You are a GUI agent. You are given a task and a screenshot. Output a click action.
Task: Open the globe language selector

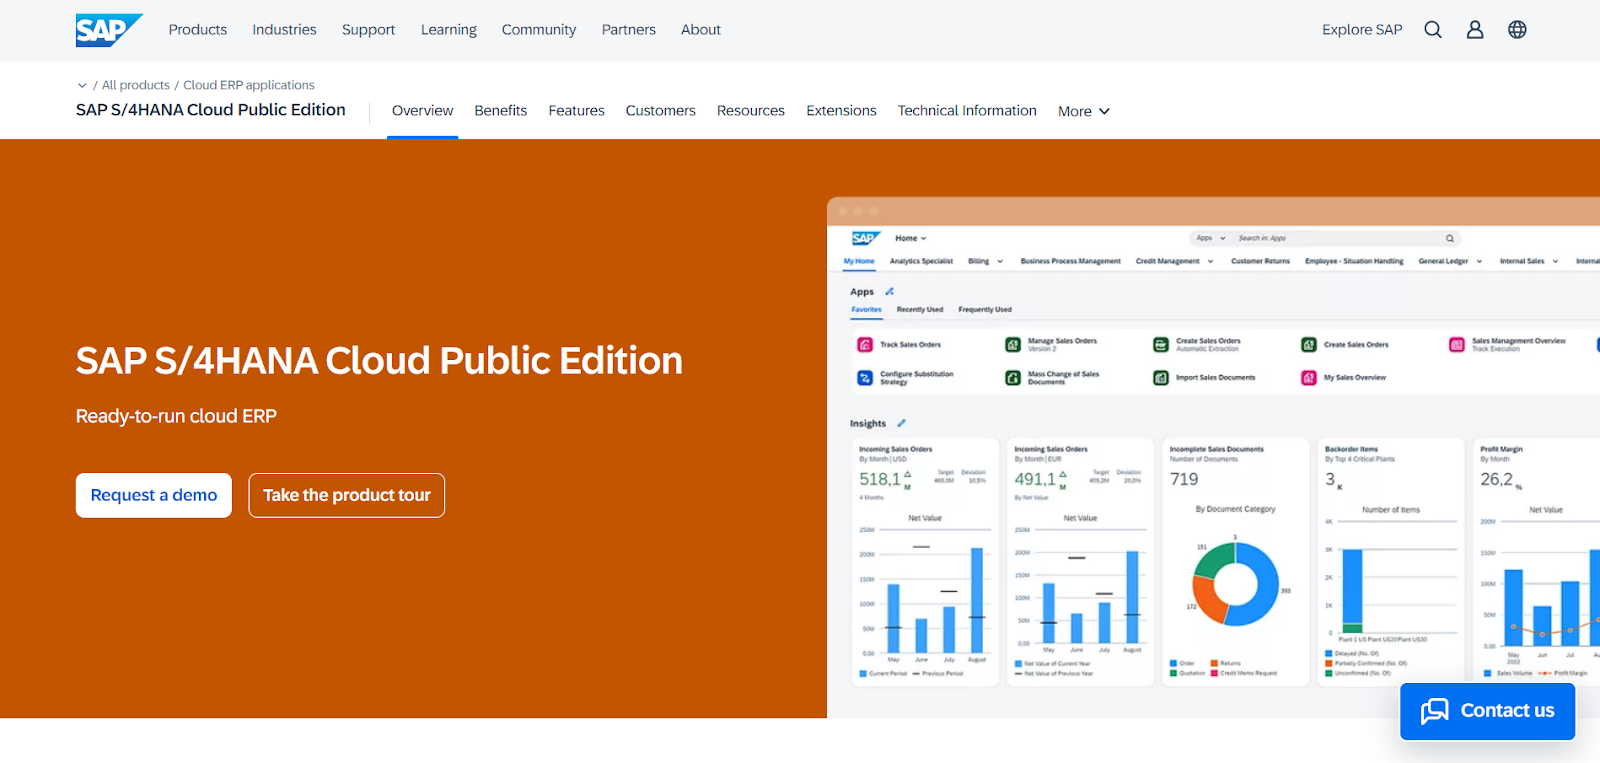coord(1517,30)
